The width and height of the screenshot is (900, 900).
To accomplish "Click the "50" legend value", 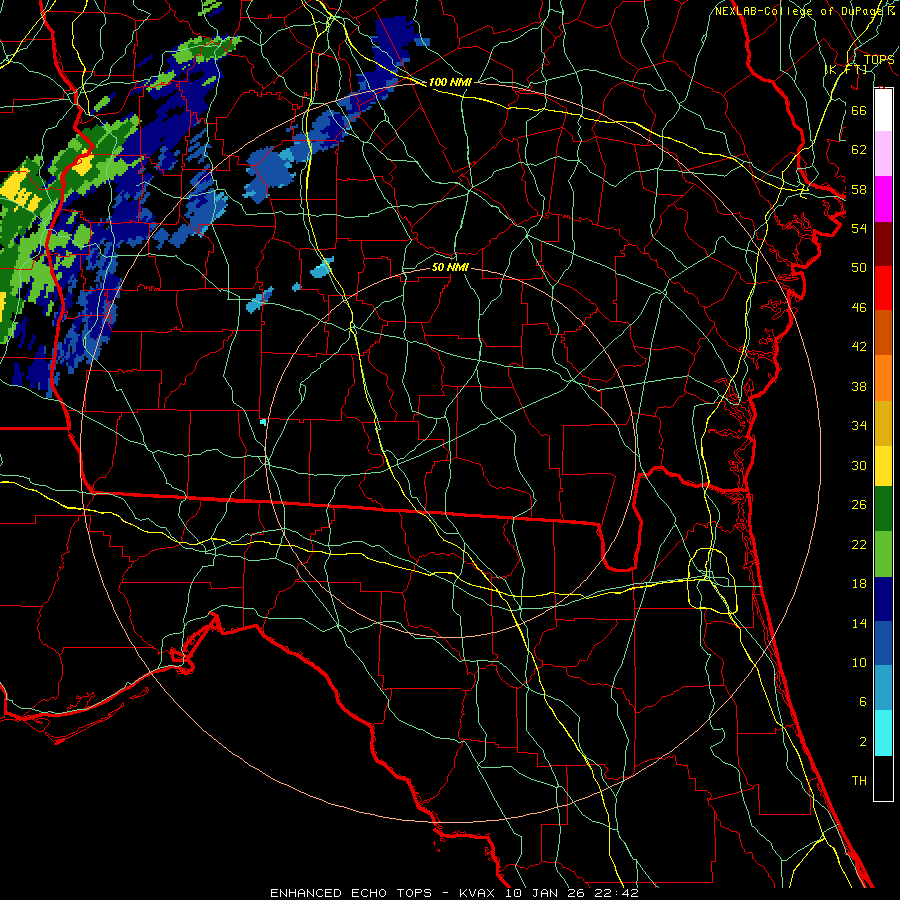I will tap(859, 267).
